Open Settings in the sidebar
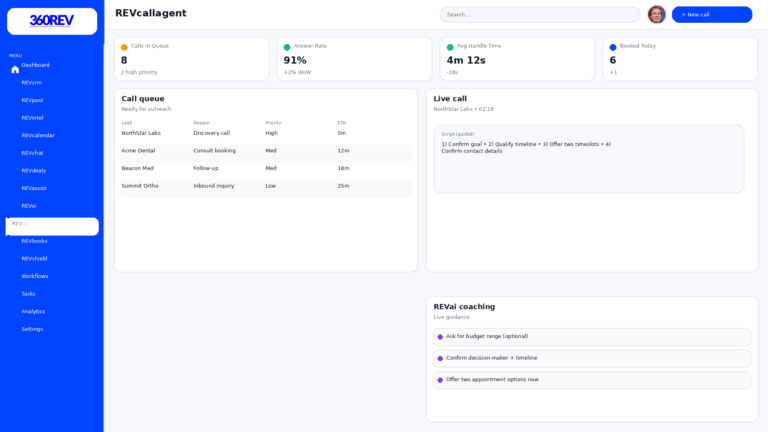 tap(32, 329)
